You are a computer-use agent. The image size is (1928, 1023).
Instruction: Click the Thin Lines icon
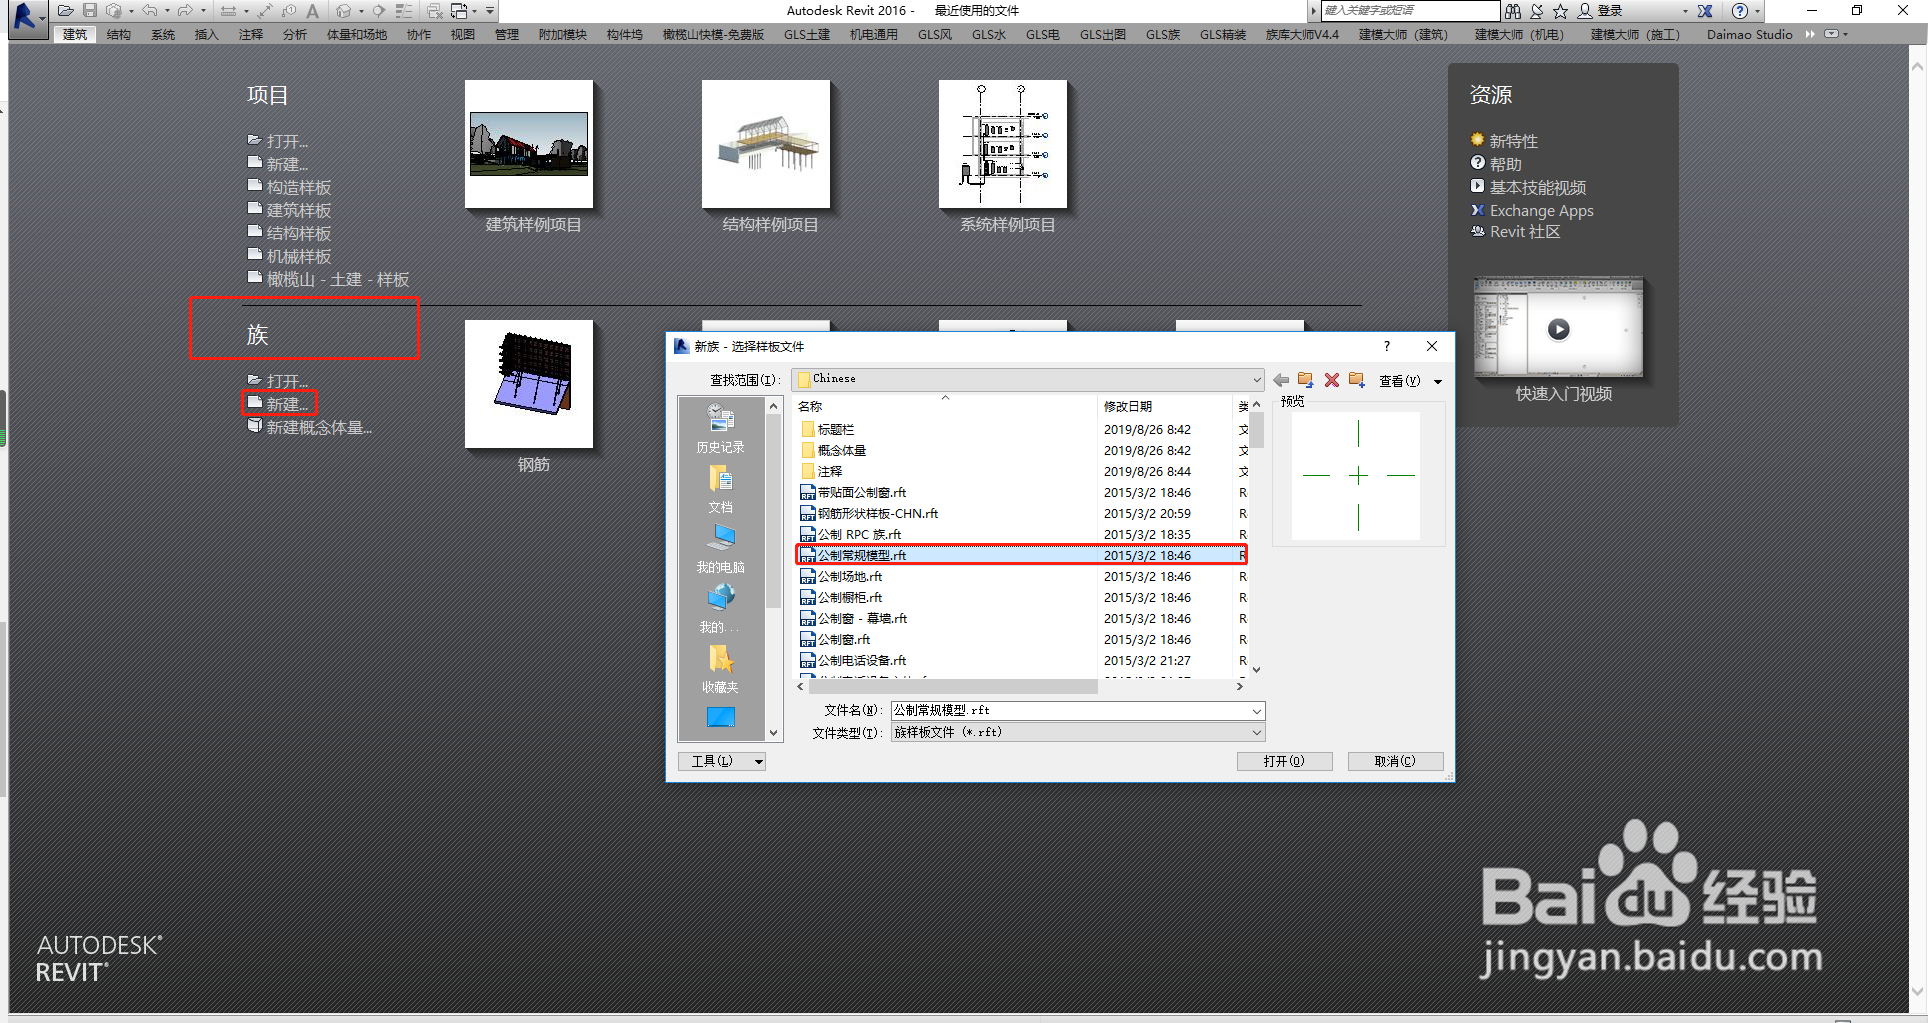pos(404,11)
